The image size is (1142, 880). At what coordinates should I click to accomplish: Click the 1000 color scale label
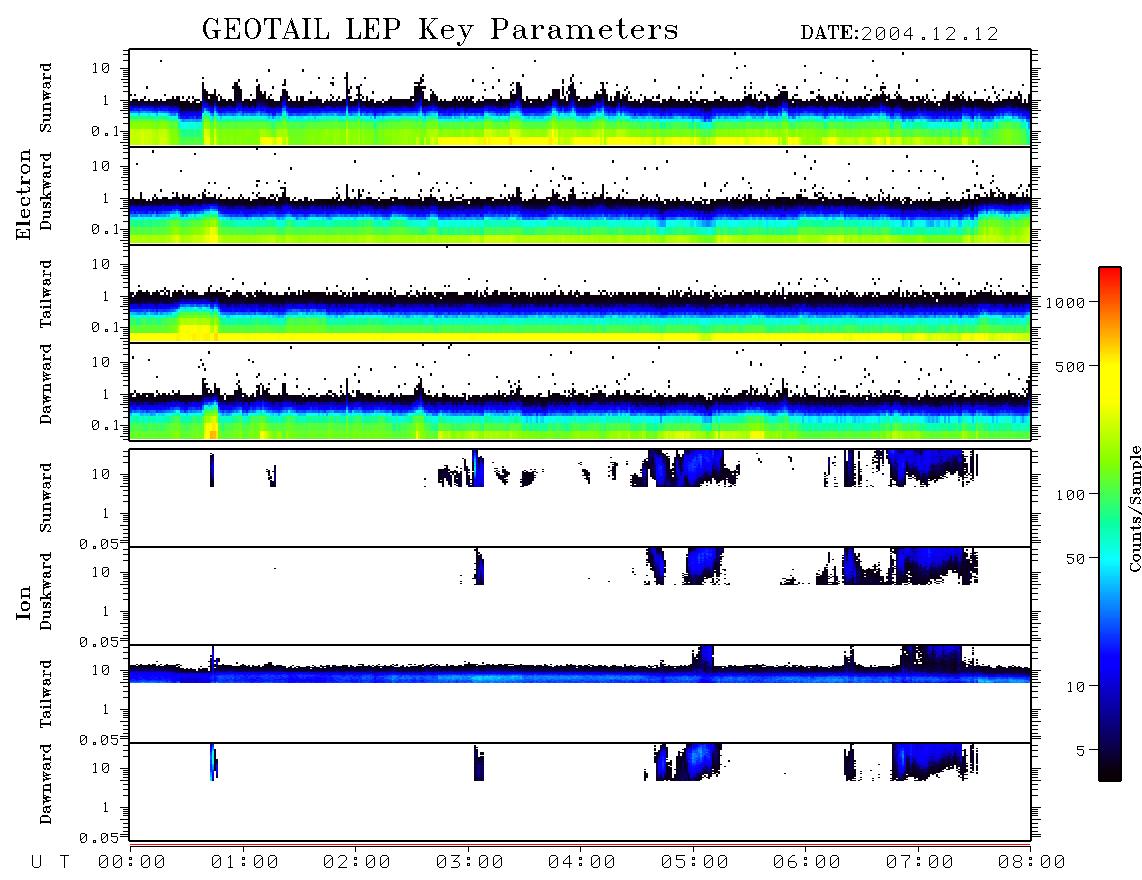click(1066, 303)
